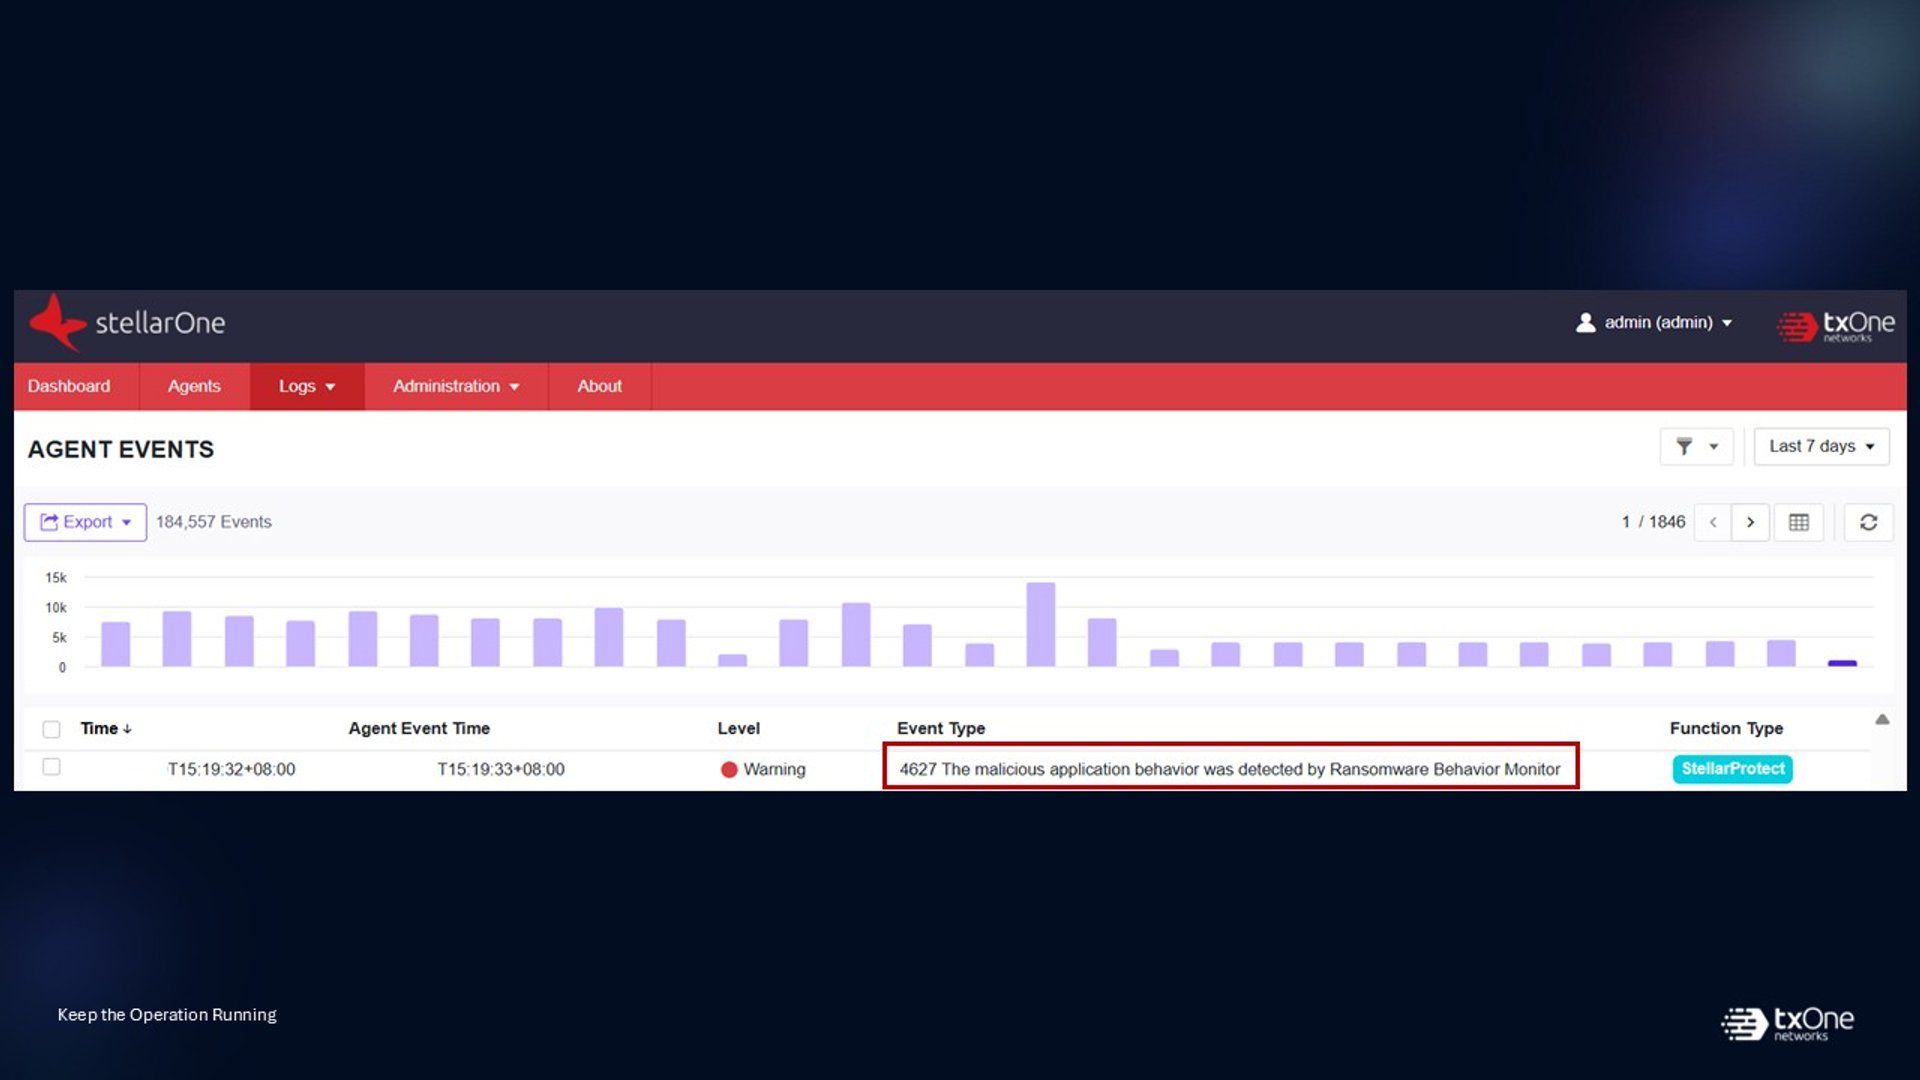1920x1080 pixels.
Task: Change the Last 7 days time range
Action: (x=1821, y=446)
